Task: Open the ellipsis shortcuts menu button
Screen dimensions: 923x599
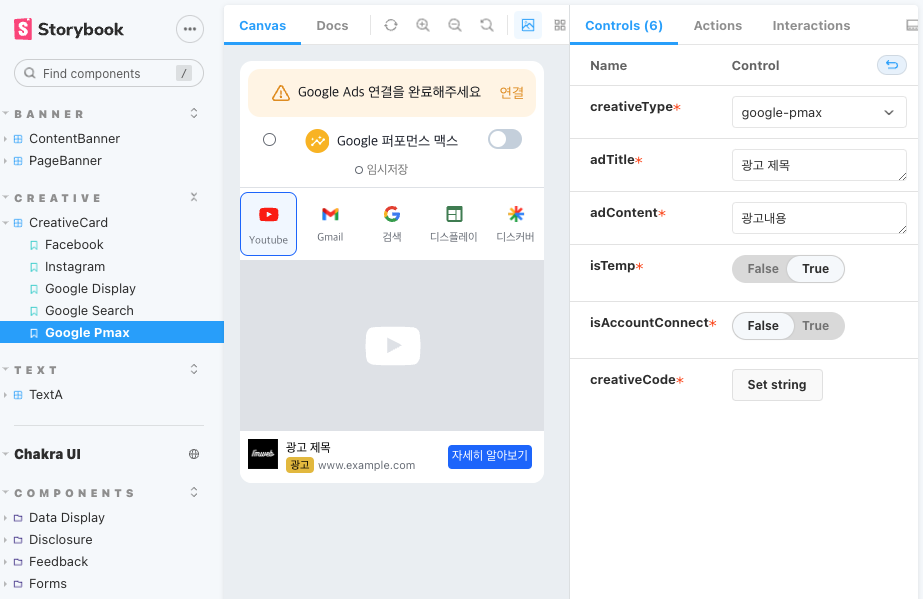Action: [190, 29]
